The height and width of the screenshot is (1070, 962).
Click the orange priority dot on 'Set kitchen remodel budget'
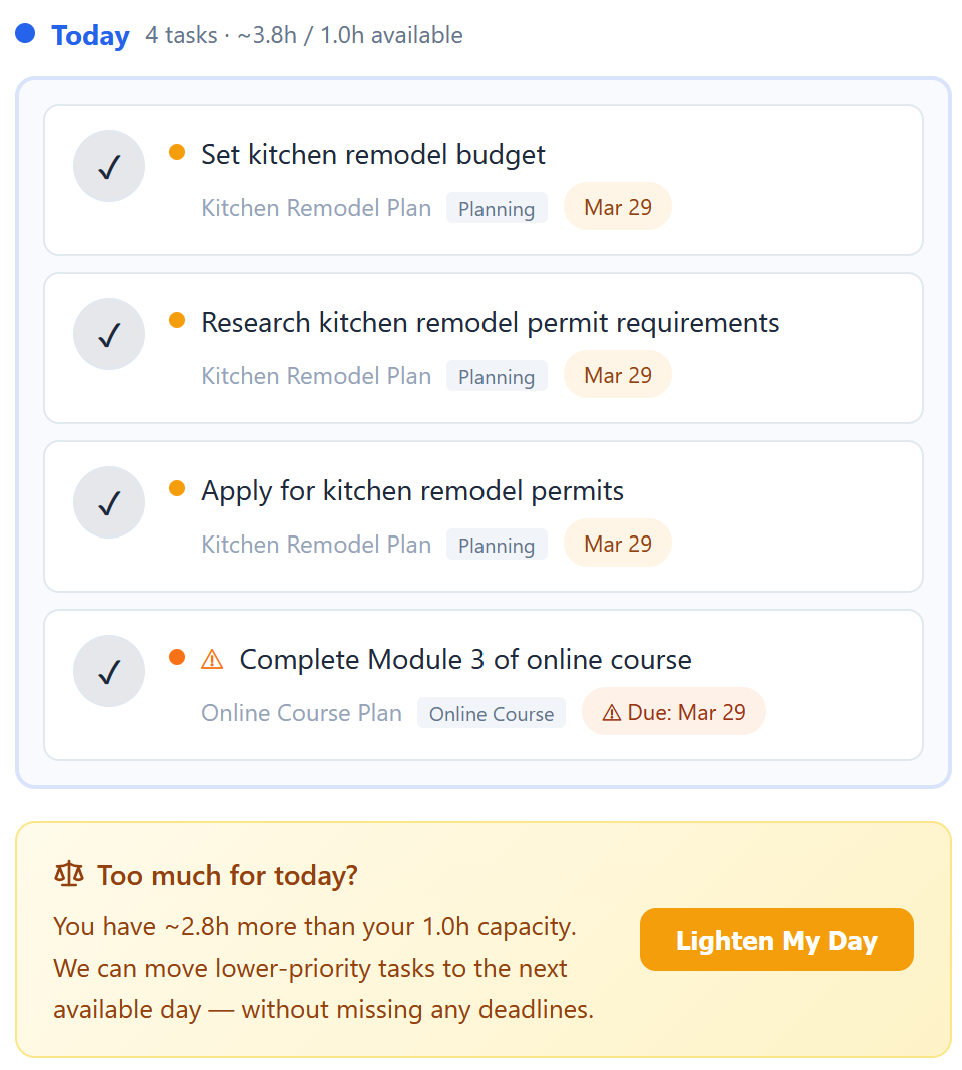(177, 151)
